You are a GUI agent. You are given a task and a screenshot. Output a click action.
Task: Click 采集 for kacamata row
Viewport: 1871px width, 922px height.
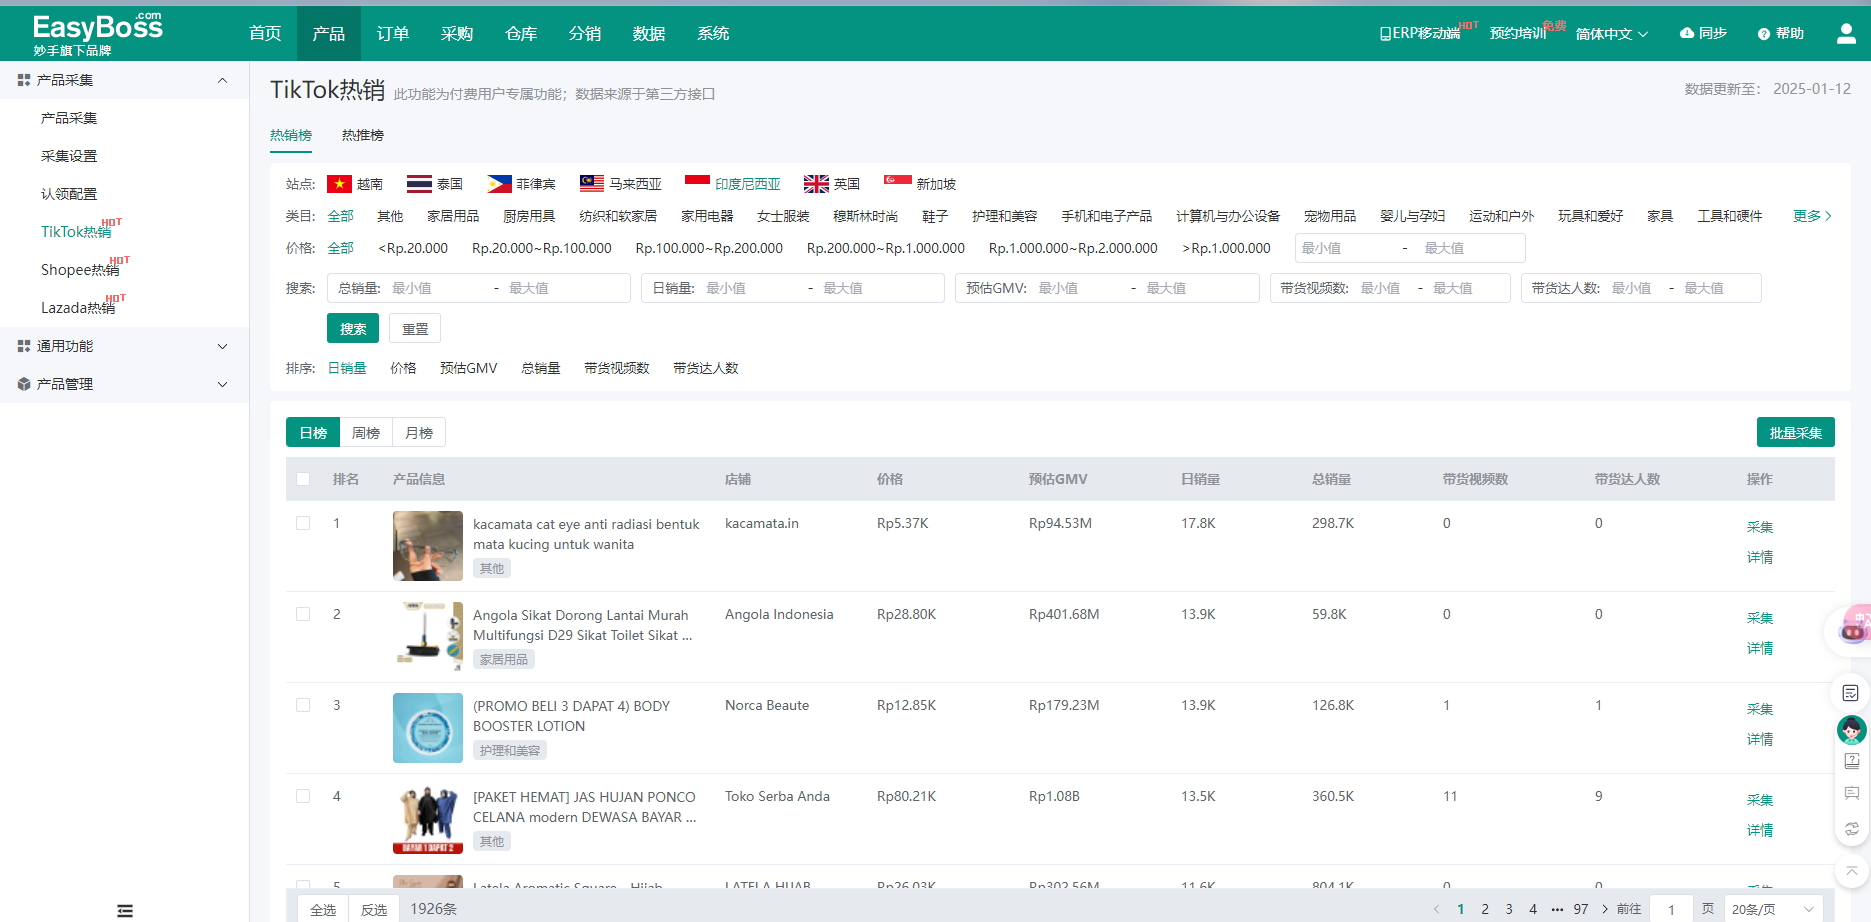click(1760, 527)
